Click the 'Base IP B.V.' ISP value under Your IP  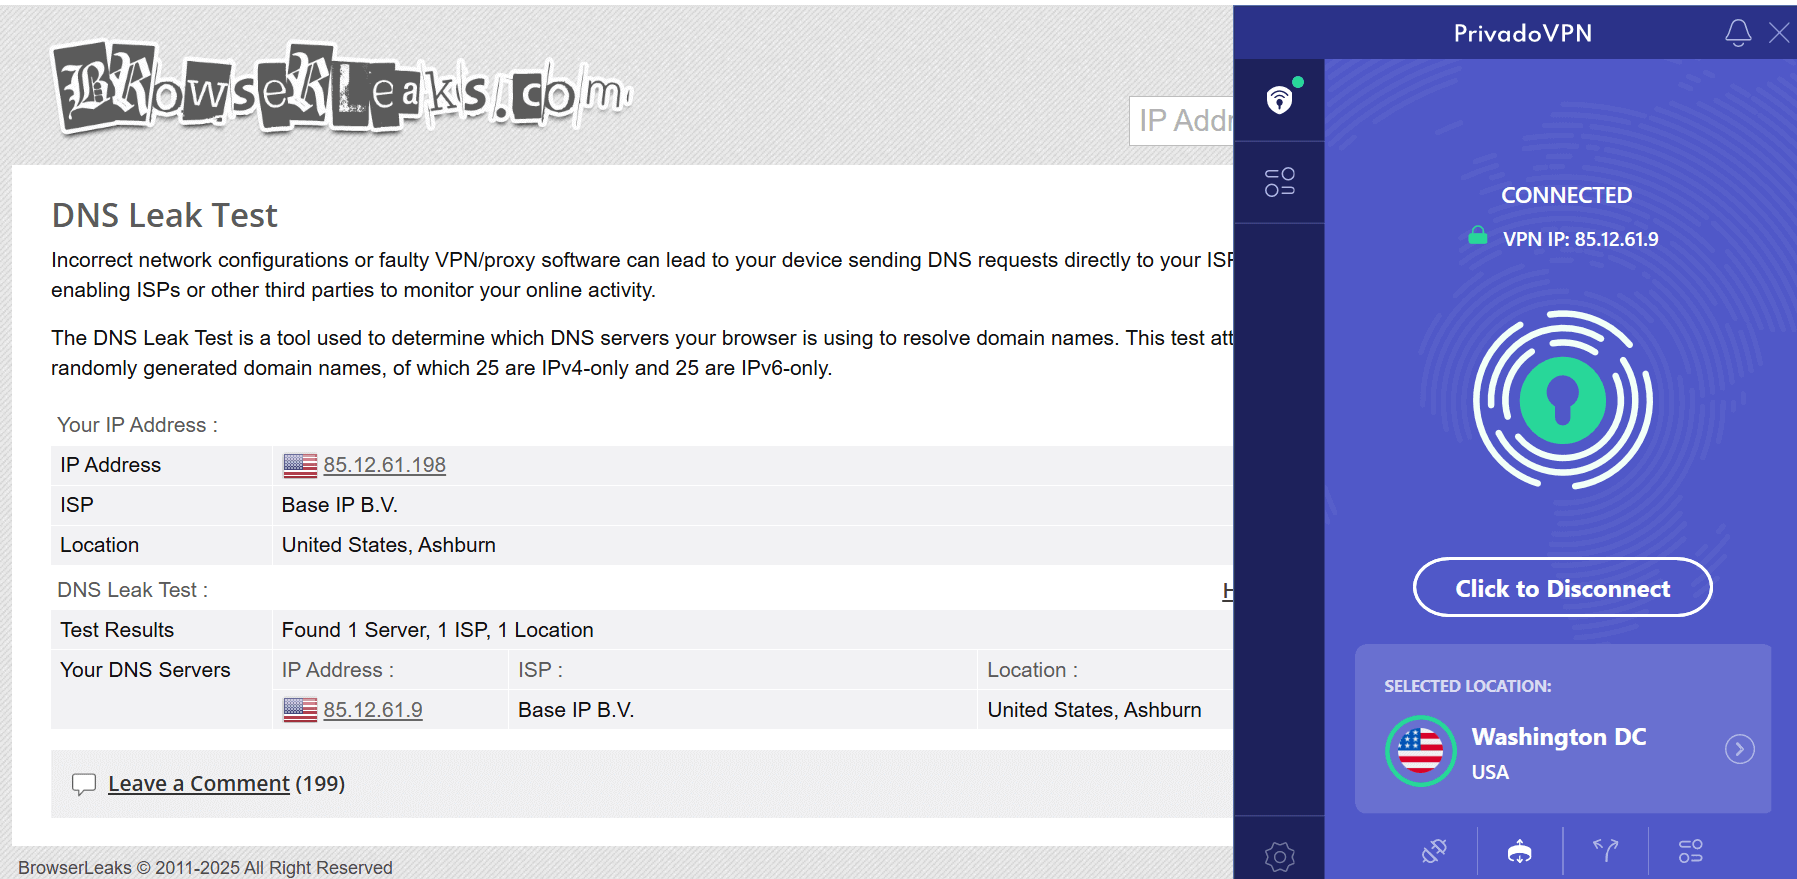(x=340, y=505)
